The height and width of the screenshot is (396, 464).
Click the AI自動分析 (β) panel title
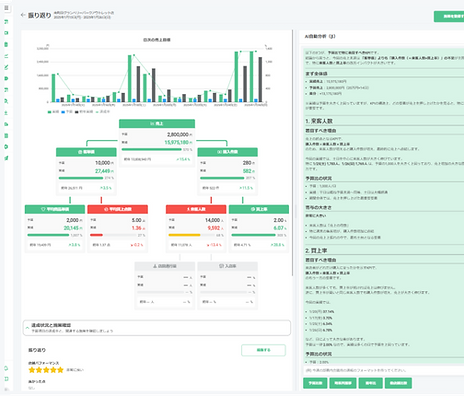pyautogui.click(x=320, y=36)
